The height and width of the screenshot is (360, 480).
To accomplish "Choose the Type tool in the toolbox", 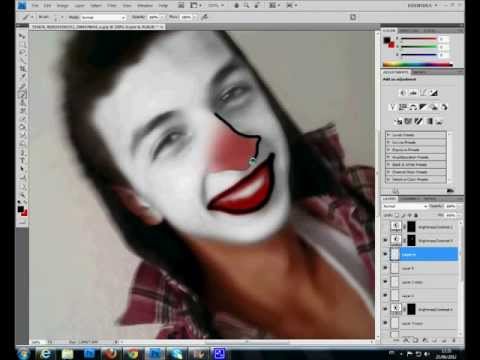I will point(23,160).
